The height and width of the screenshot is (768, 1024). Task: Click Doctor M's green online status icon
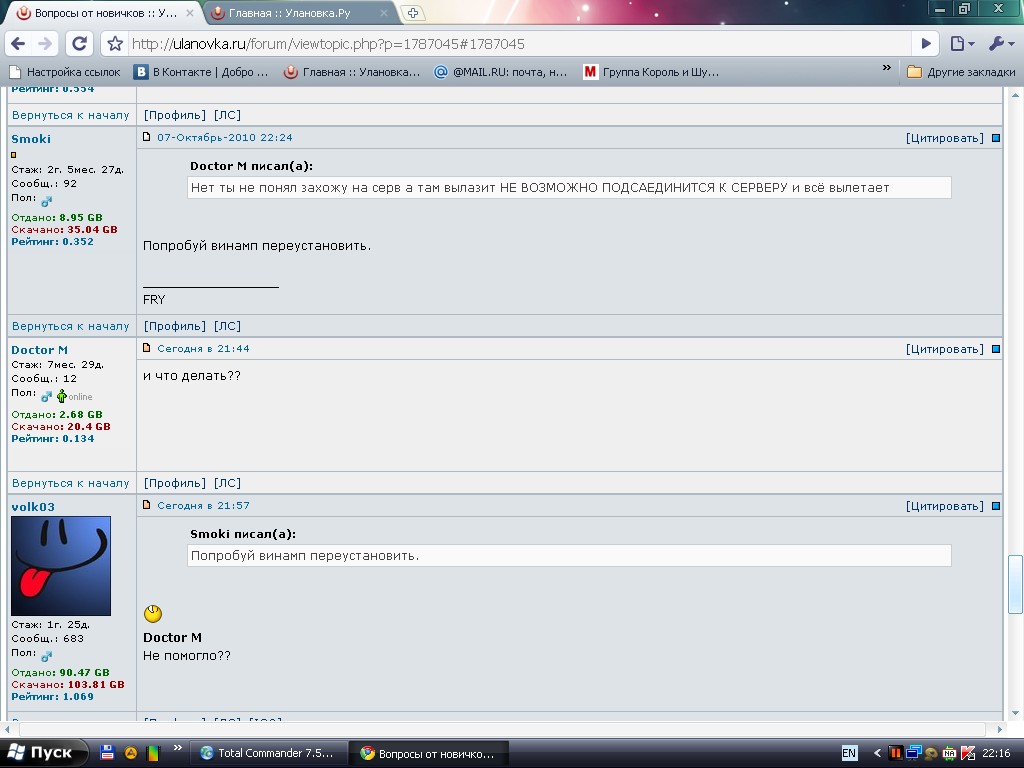coord(61,396)
